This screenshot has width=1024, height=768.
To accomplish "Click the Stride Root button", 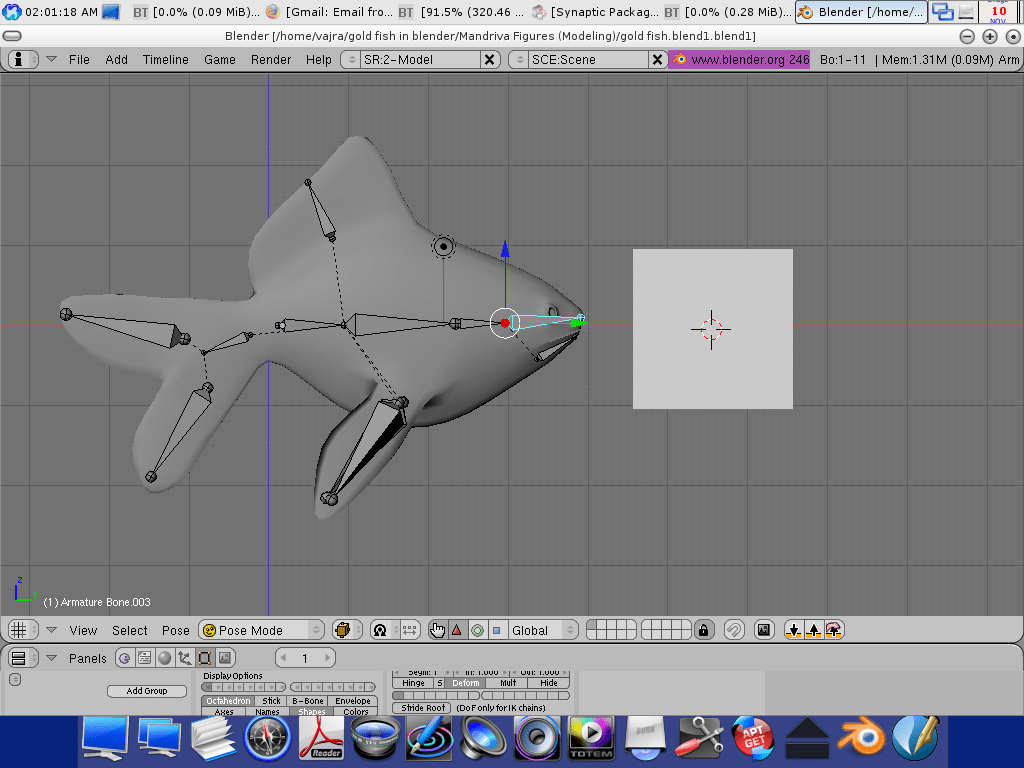I will tap(423, 708).
